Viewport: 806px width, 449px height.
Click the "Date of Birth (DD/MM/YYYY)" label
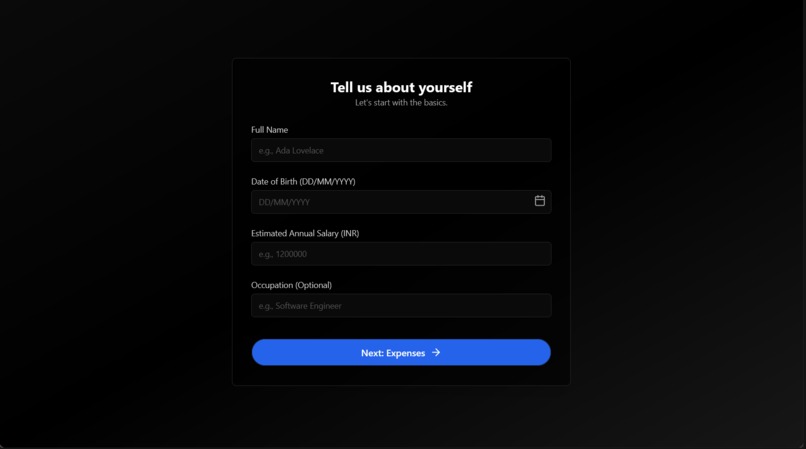coord(303,182)
